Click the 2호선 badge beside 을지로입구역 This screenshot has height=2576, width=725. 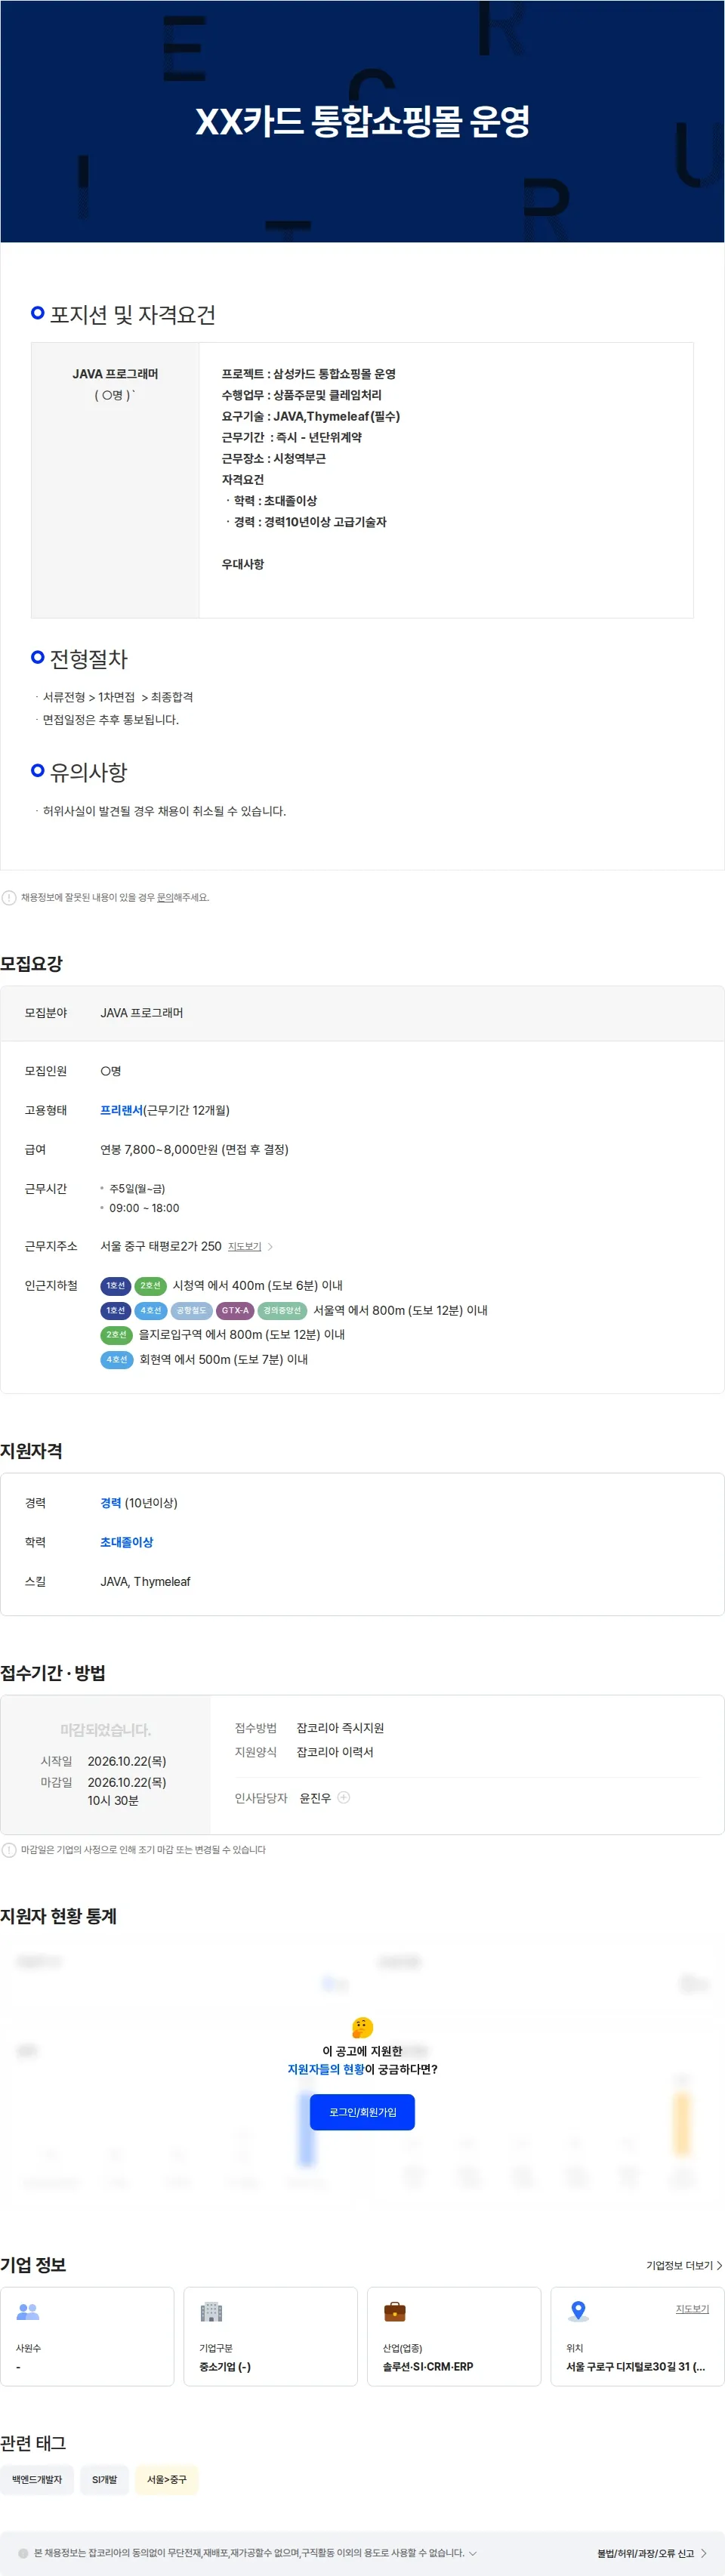pyautogui.click(x=116, y=1334)
